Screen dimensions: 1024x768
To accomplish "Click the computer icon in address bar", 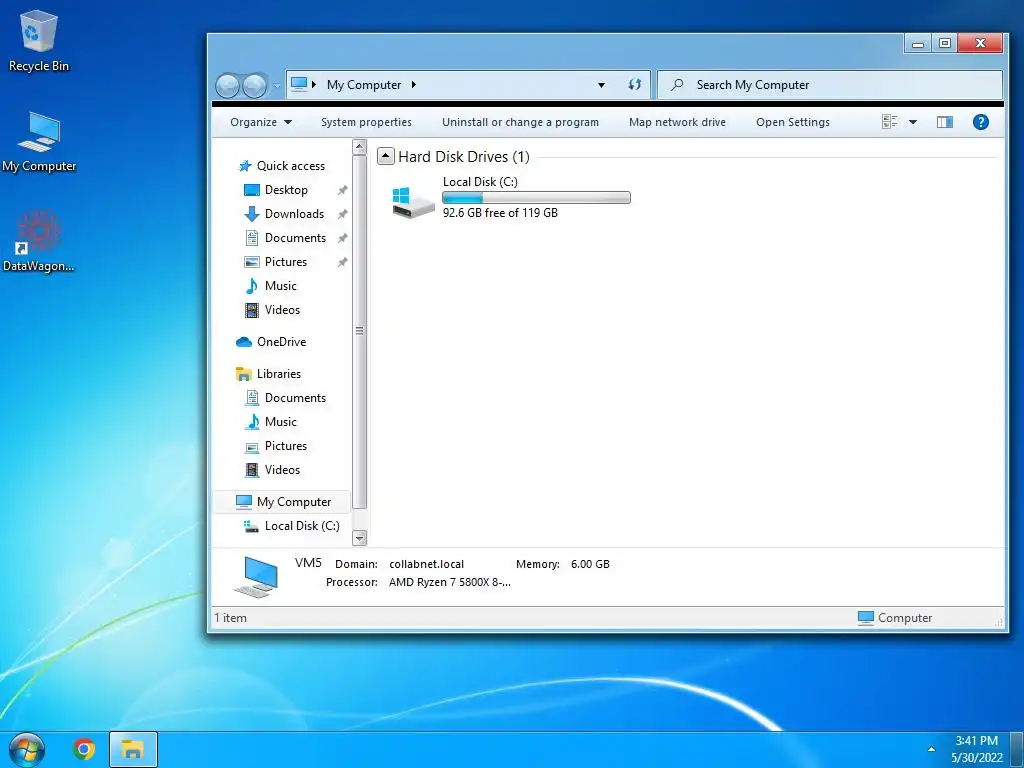I will tap(299, 84).
